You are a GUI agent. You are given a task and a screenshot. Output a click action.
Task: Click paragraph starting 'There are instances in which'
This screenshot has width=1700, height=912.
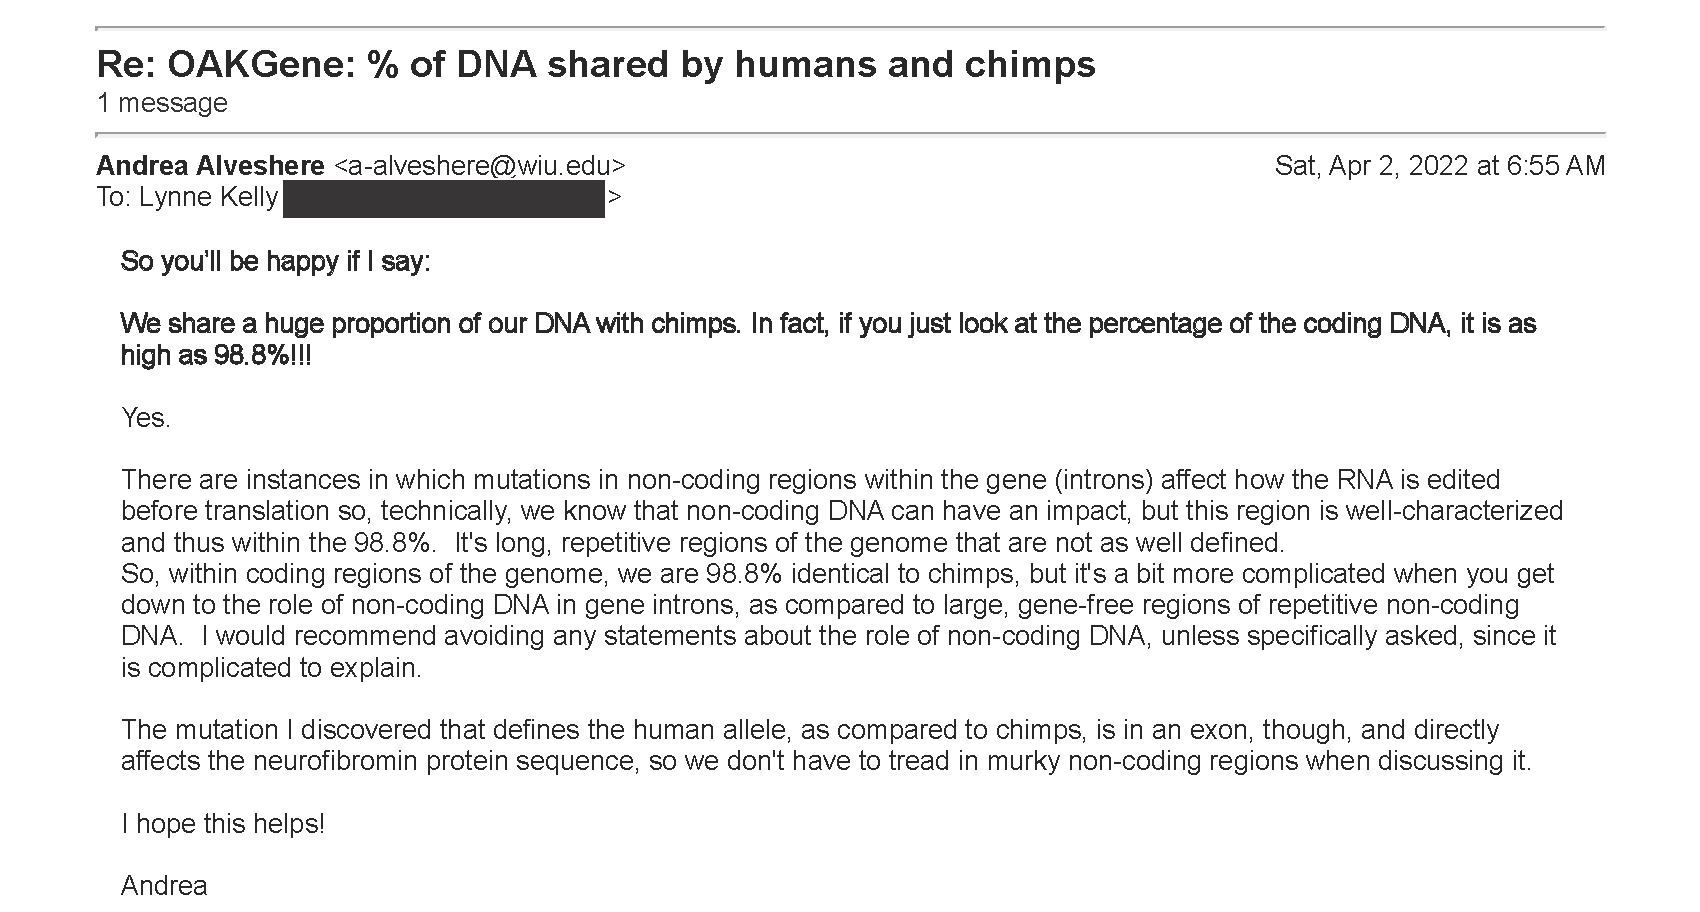tap(841, 511)
